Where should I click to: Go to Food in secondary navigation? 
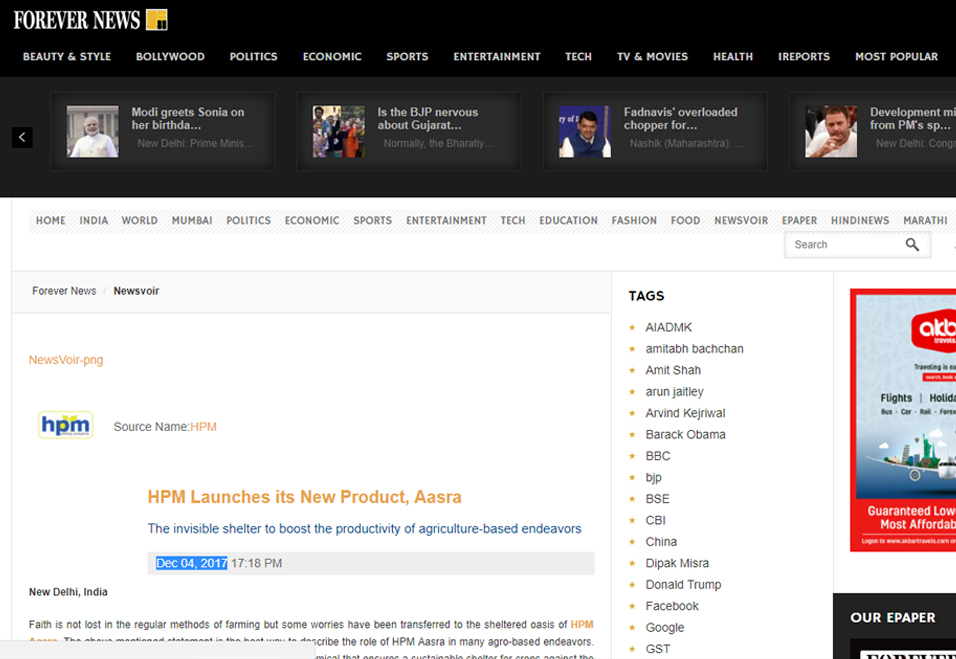(685, 221)
